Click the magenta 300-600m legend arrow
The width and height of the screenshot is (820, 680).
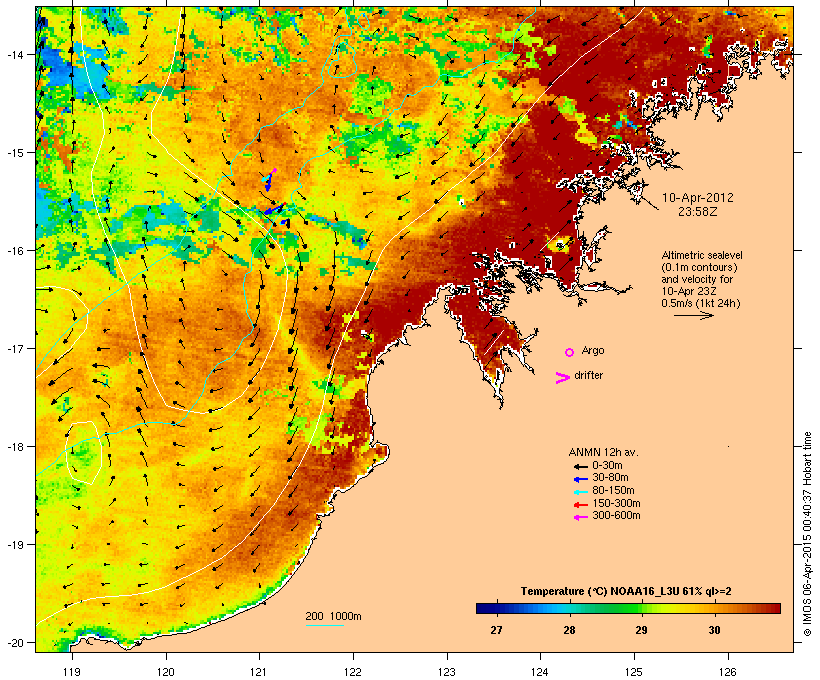pos(581,517)
